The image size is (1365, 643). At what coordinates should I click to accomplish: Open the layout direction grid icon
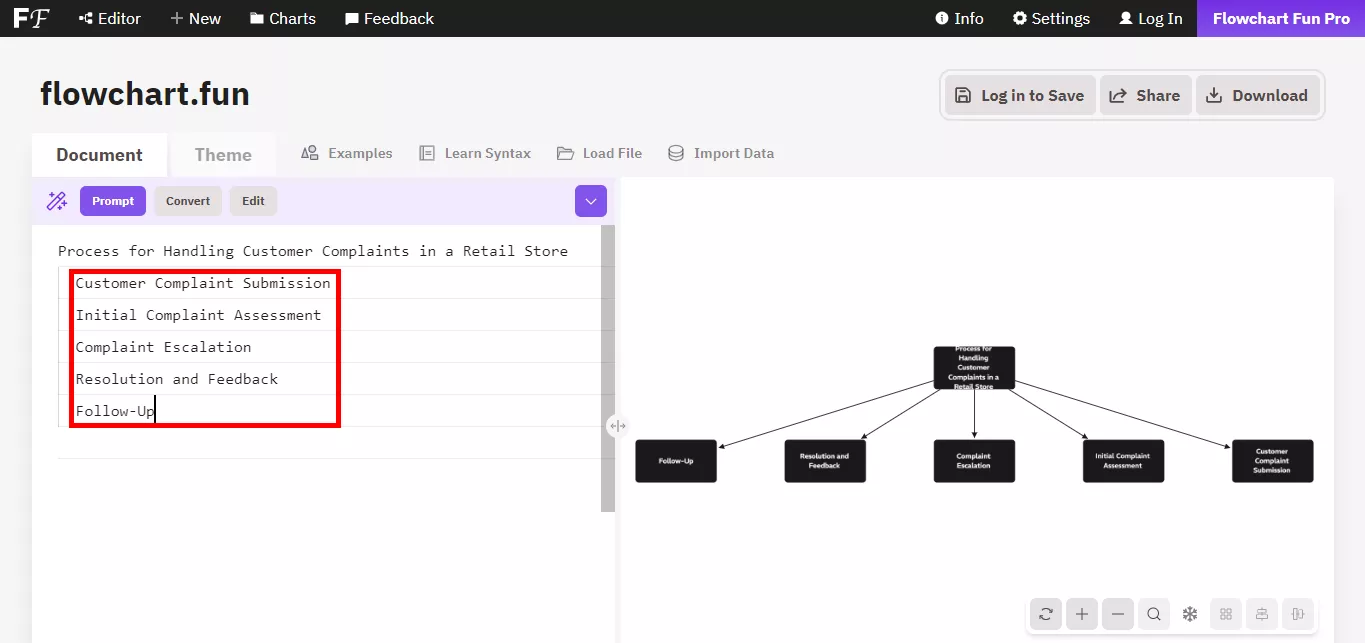click(x=1225, y=613)
